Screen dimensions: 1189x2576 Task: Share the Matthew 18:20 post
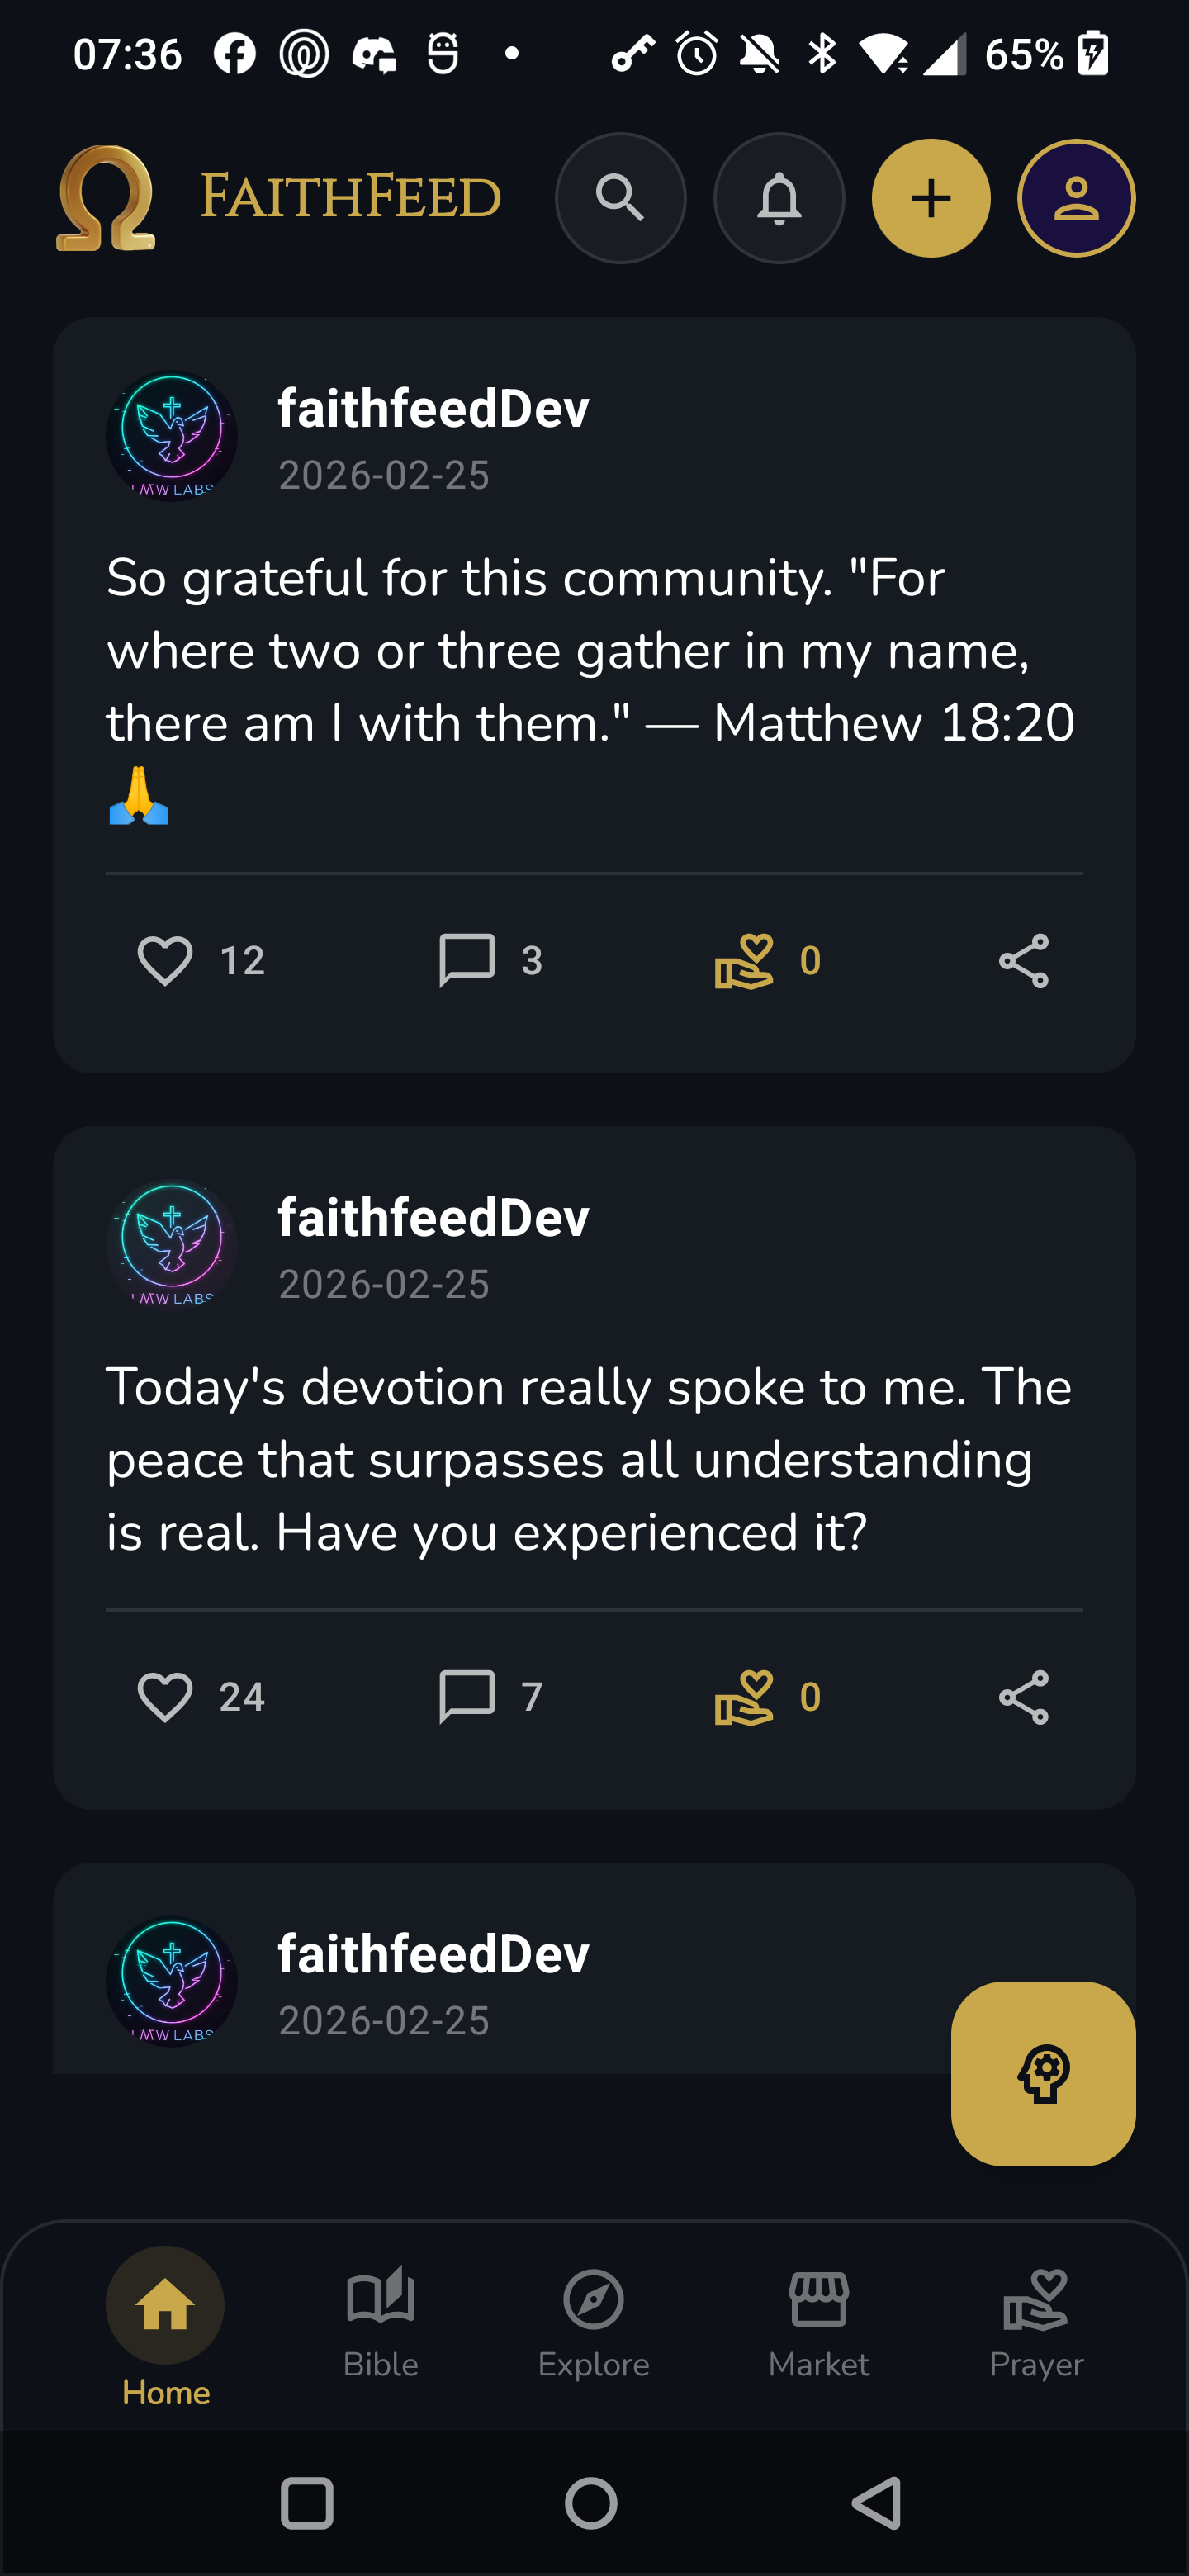(x=1024, y=960)
